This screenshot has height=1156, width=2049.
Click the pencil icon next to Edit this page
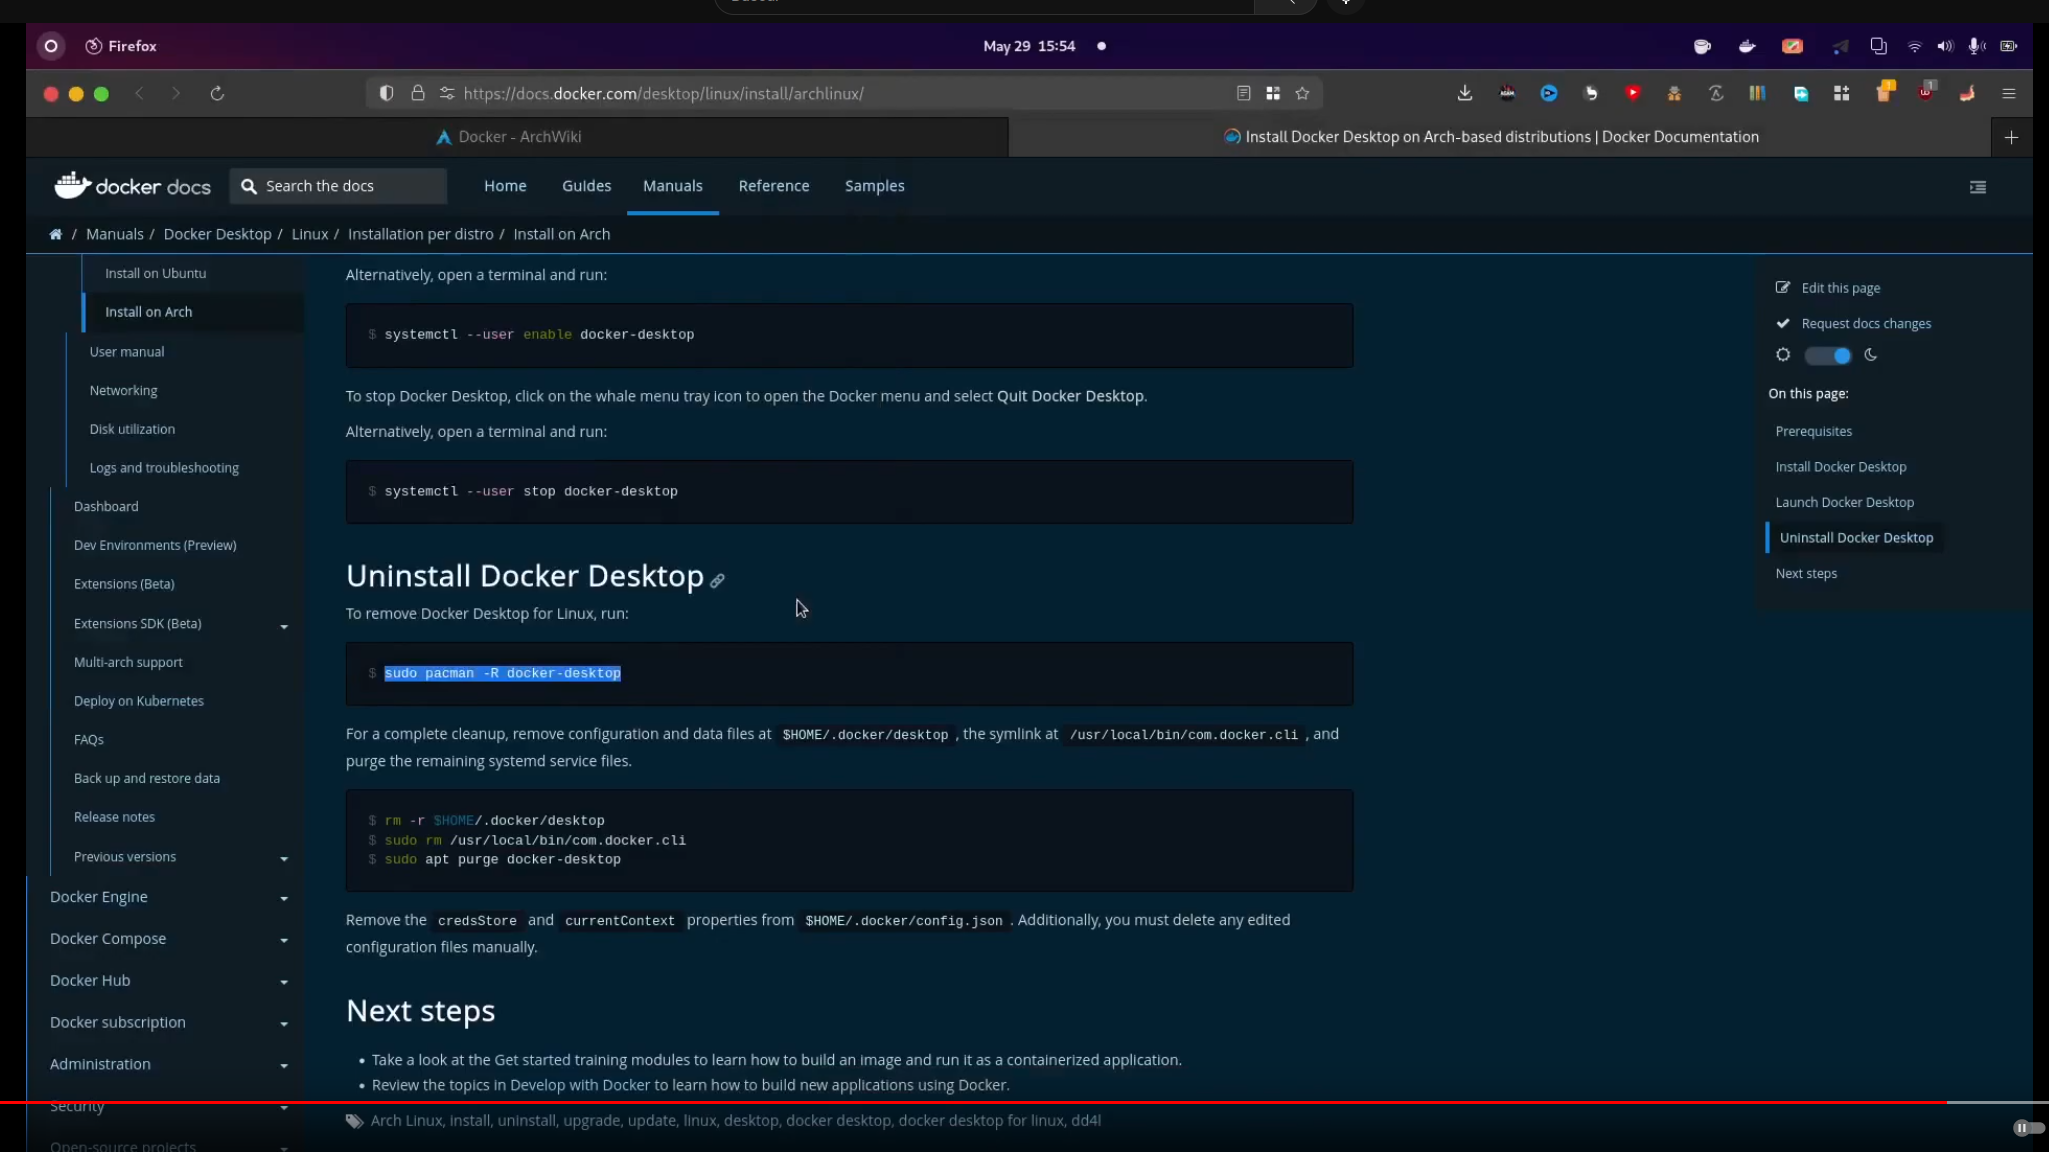click(x=1784, y=287)
